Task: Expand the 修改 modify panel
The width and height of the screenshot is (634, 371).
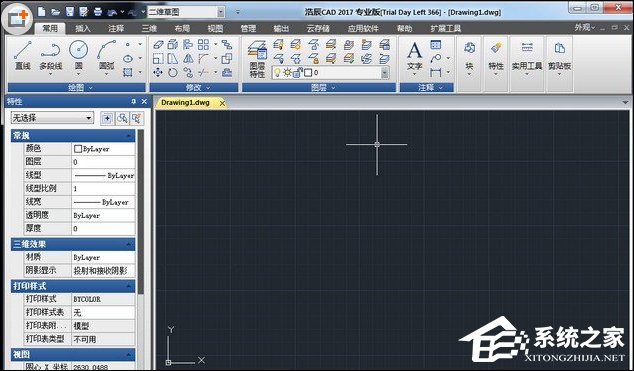Action: point(194,88)
